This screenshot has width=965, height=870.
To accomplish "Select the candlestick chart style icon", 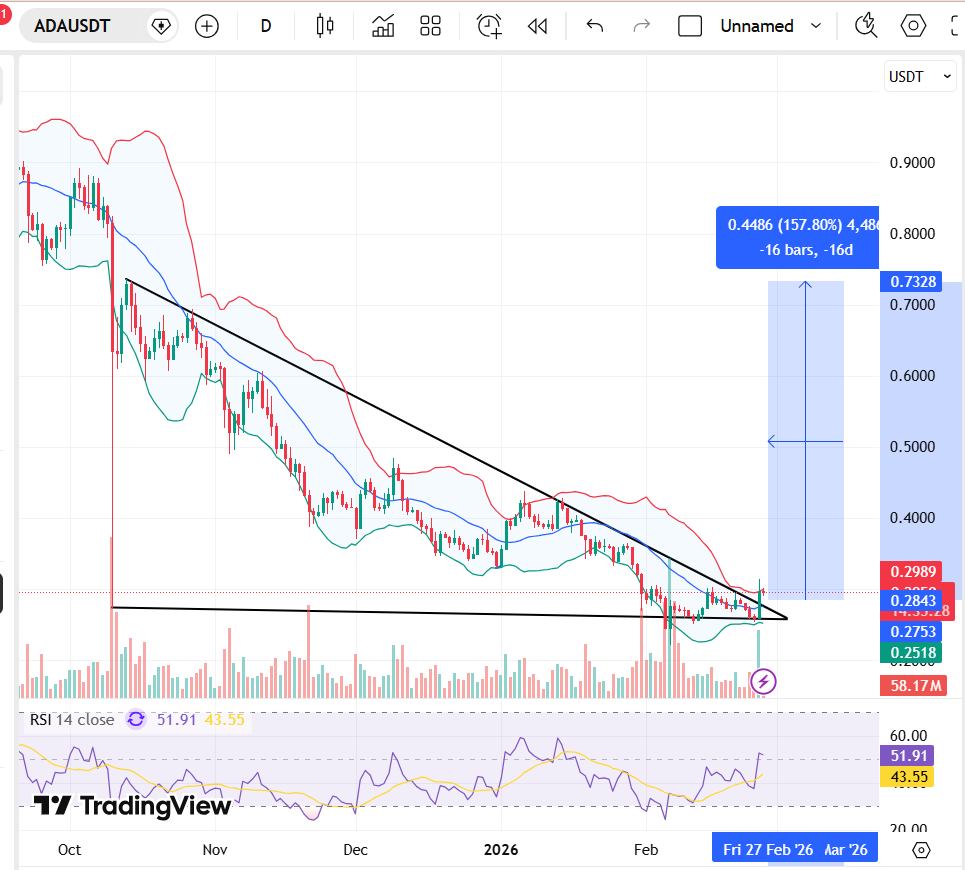I will [323, 26].
